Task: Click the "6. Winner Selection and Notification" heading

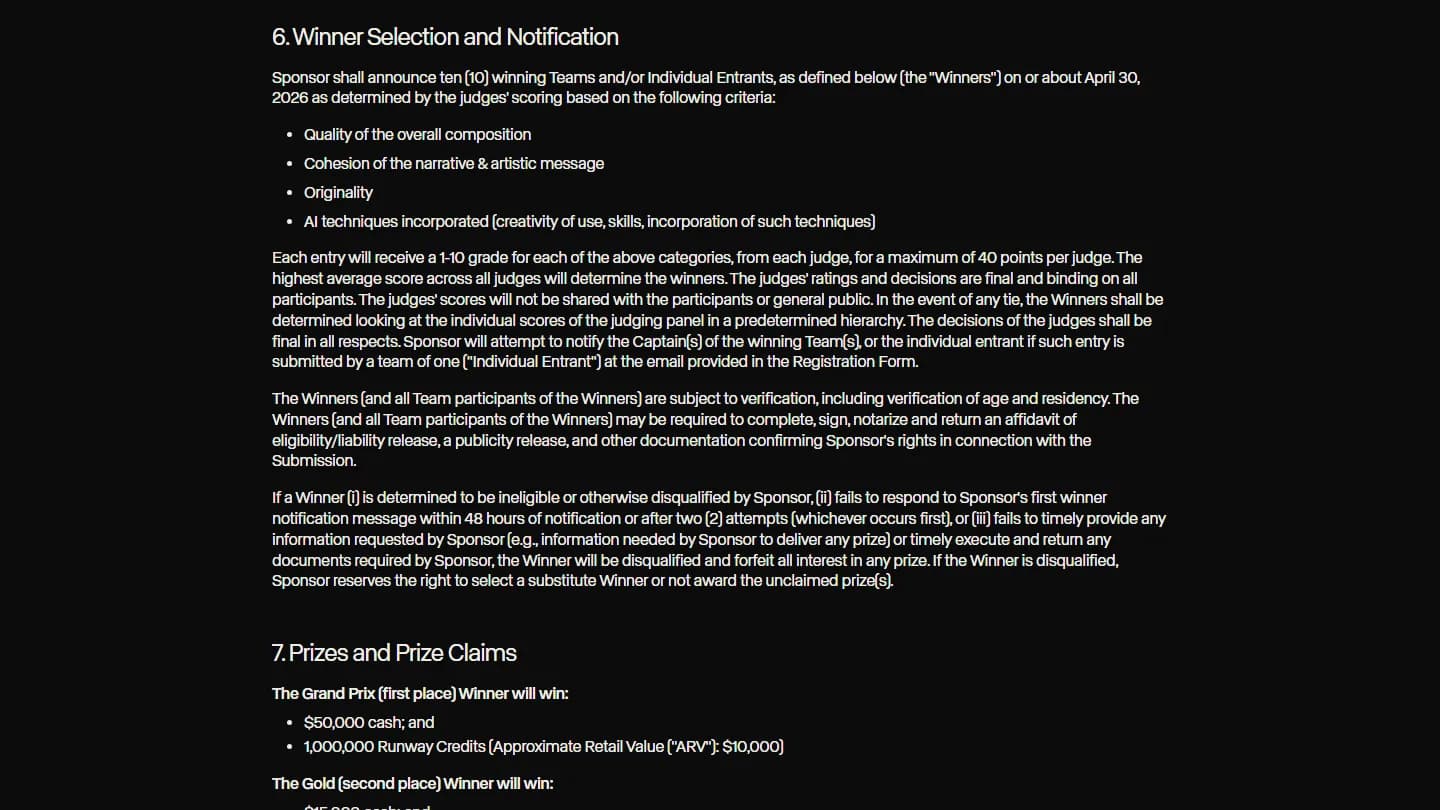Action: (445, 37)
